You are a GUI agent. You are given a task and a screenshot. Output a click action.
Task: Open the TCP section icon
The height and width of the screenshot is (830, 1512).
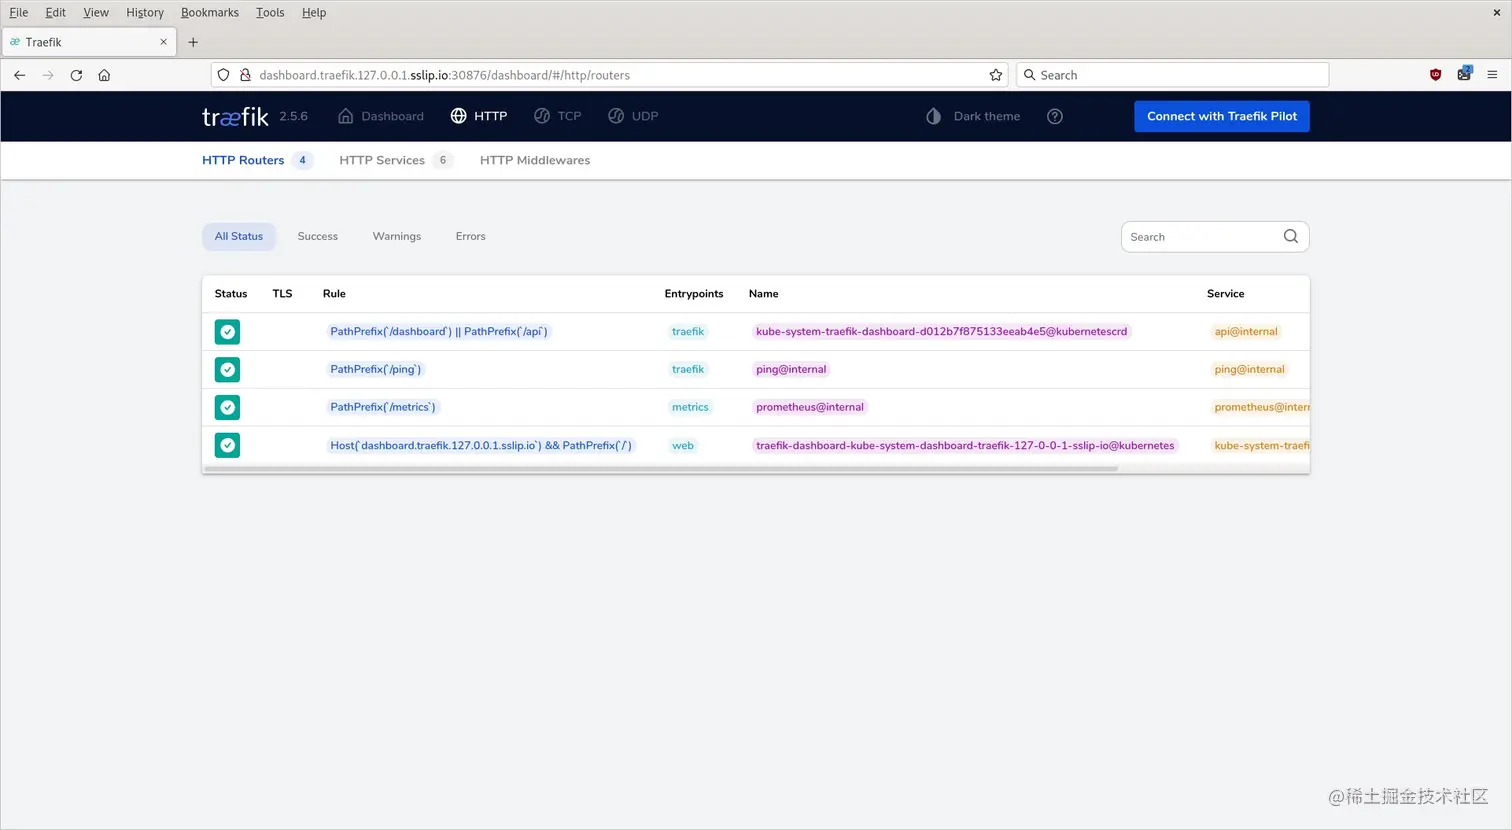(542, 116)
